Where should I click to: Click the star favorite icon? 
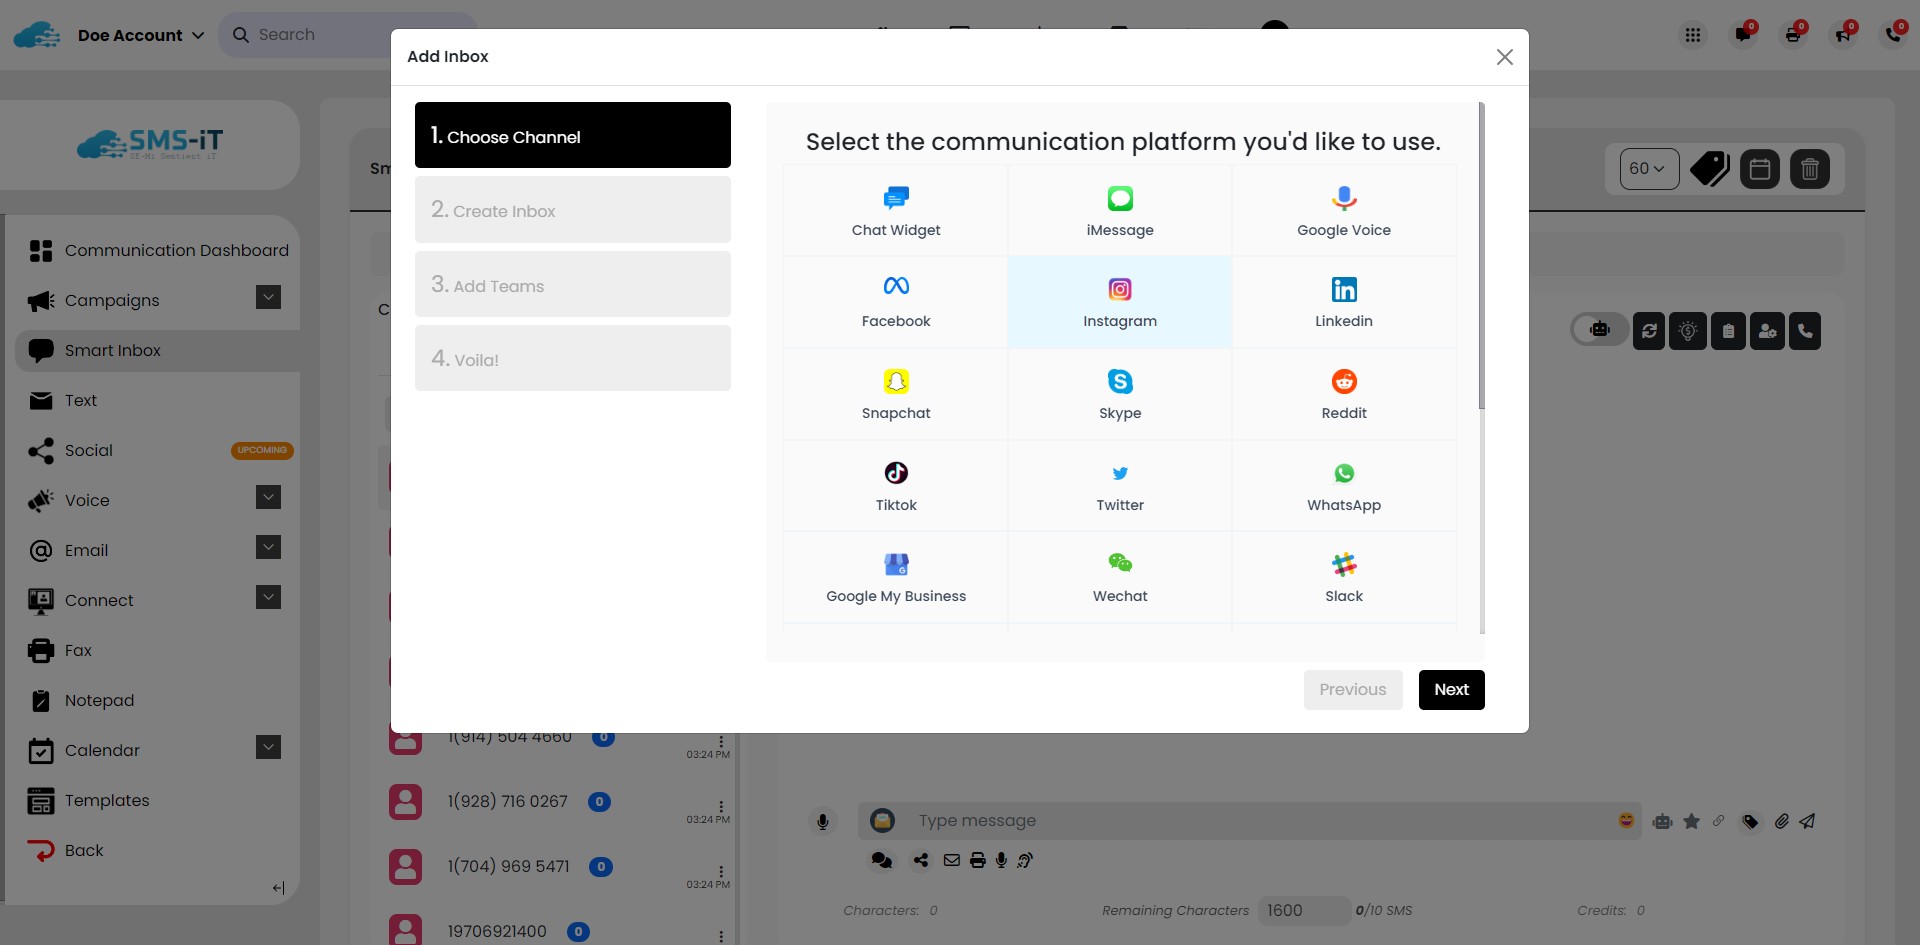1691,822
